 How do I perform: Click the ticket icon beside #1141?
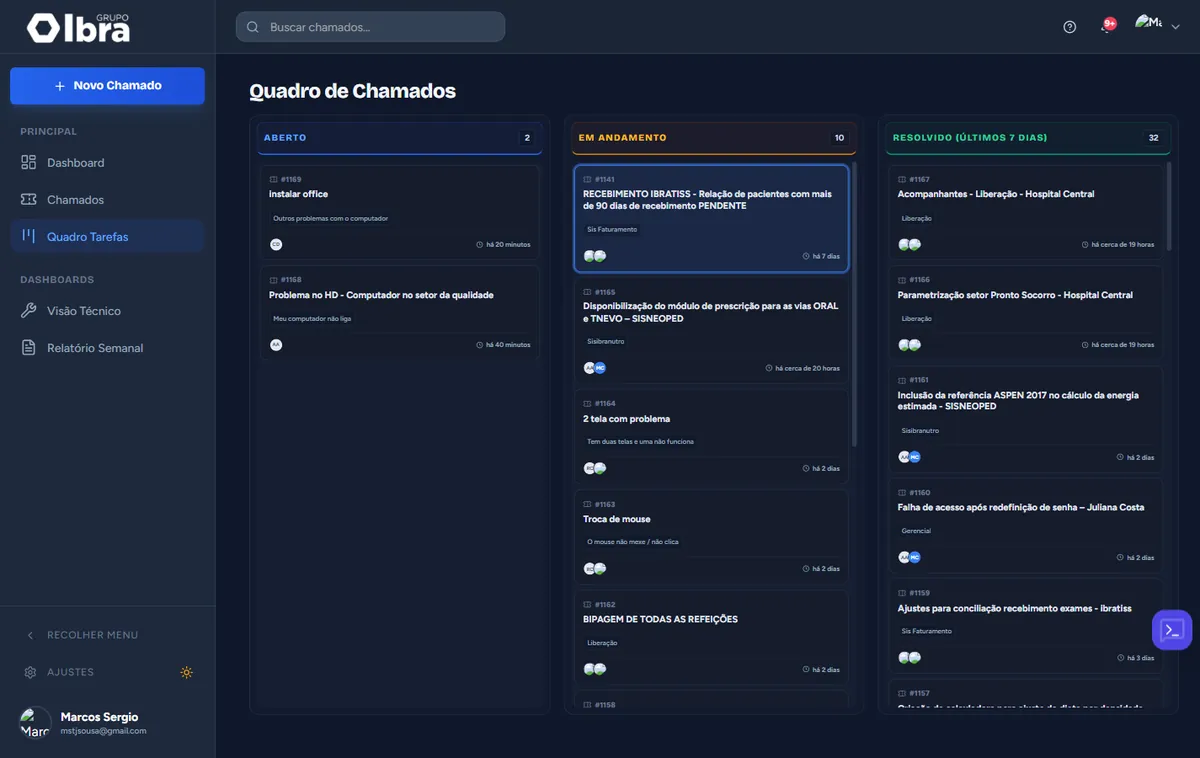pos(588,180)
